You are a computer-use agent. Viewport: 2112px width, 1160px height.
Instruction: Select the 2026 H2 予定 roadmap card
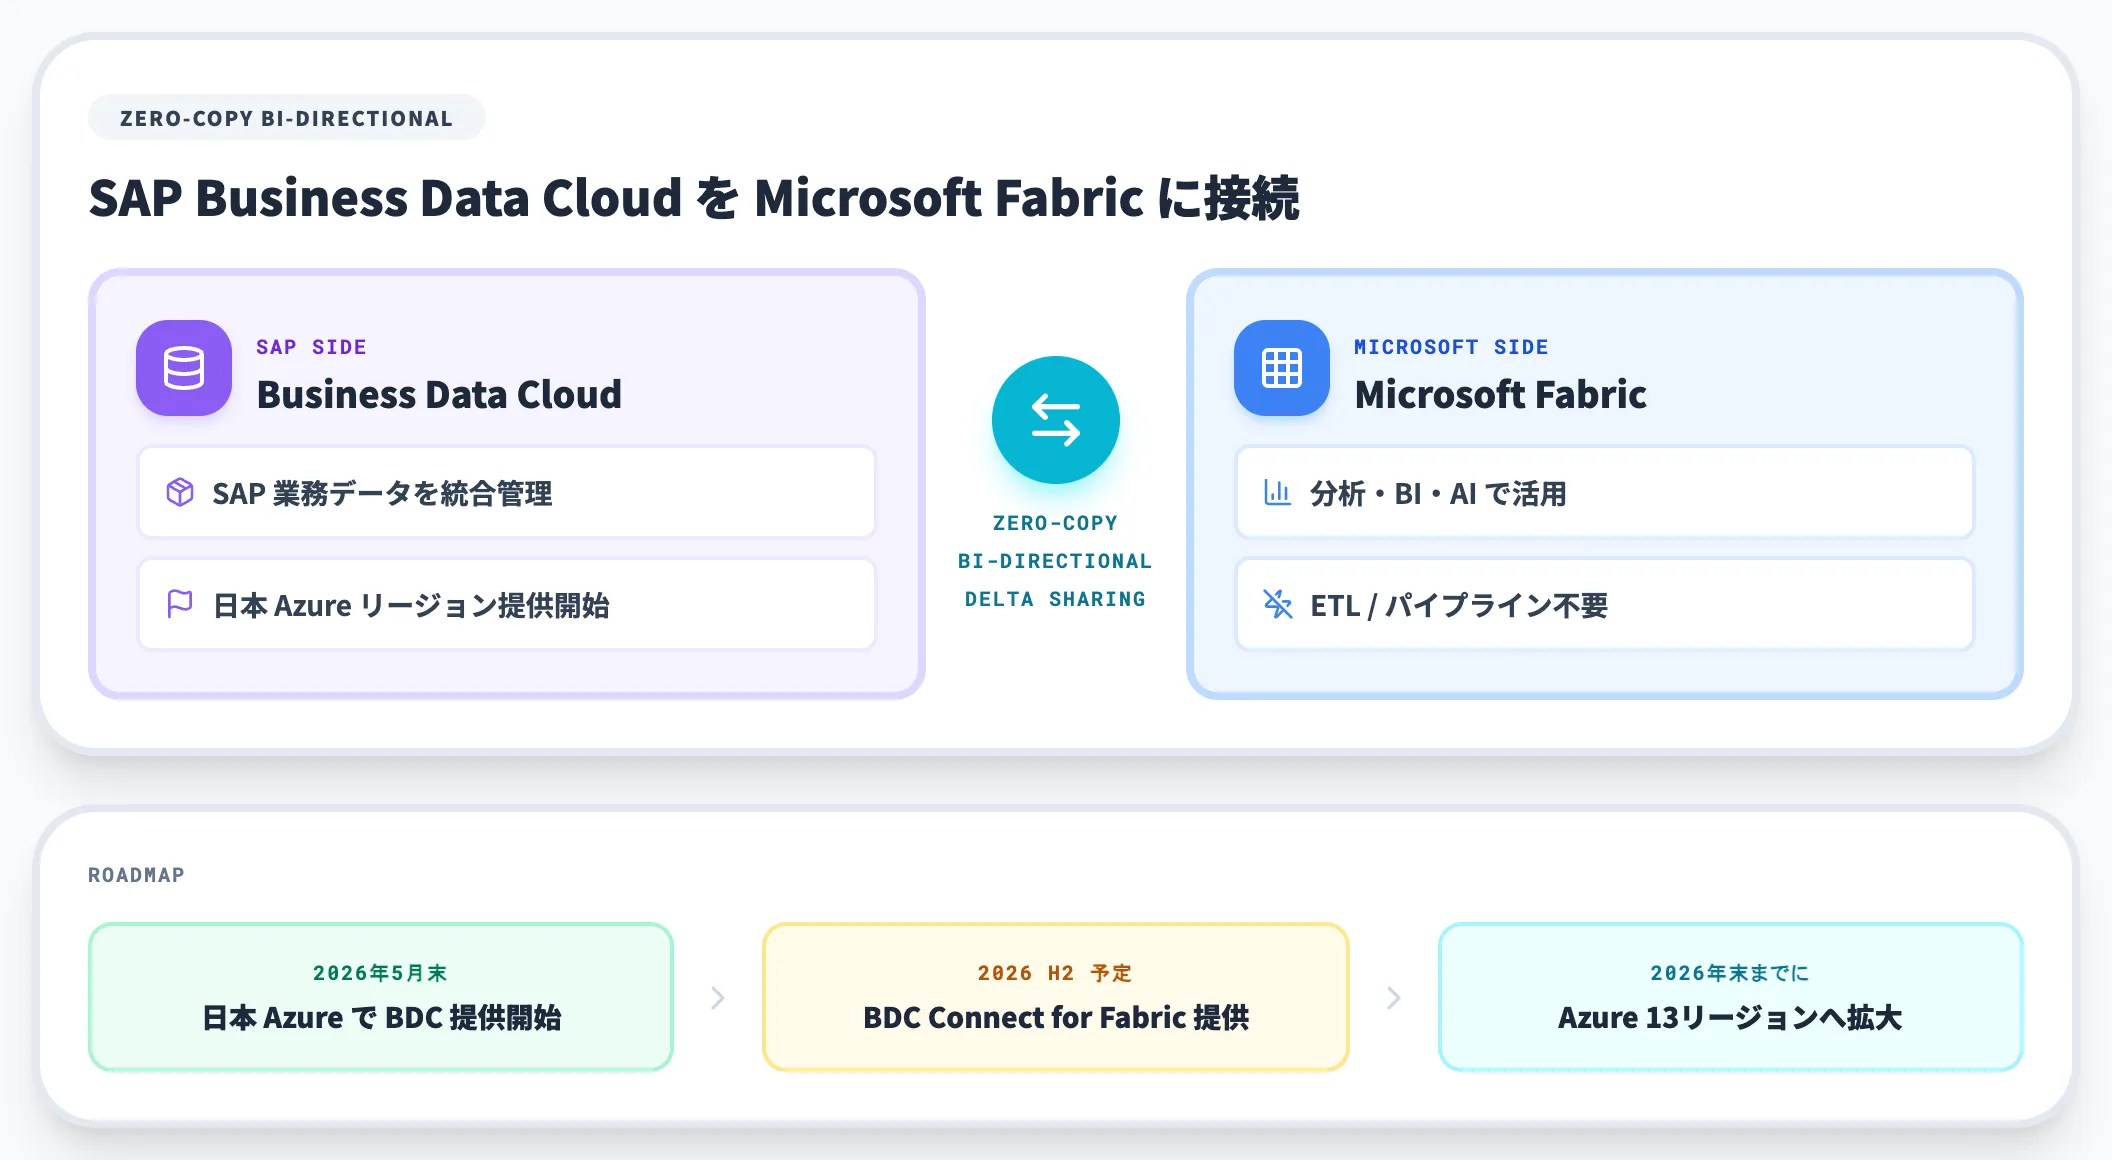[x=1056, y=997]
